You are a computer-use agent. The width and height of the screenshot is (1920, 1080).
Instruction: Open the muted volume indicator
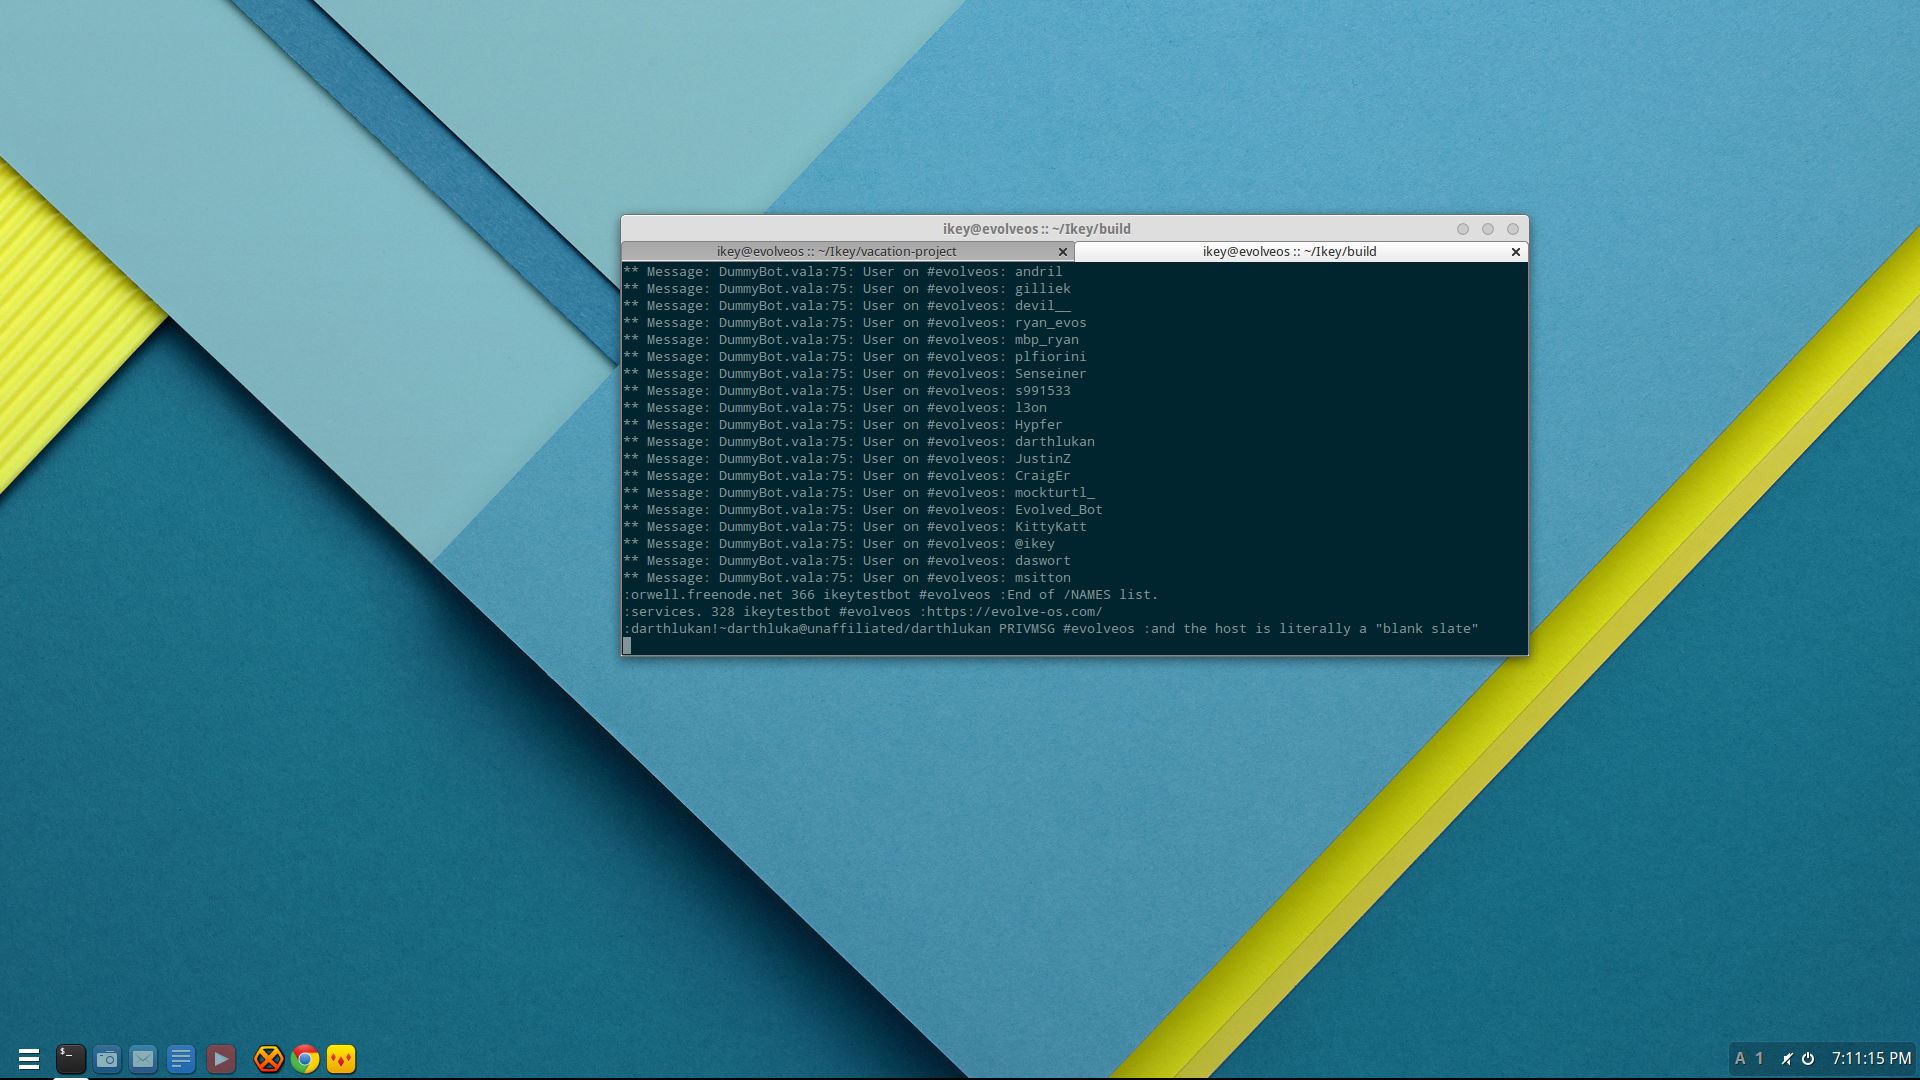point(1787,1058)
